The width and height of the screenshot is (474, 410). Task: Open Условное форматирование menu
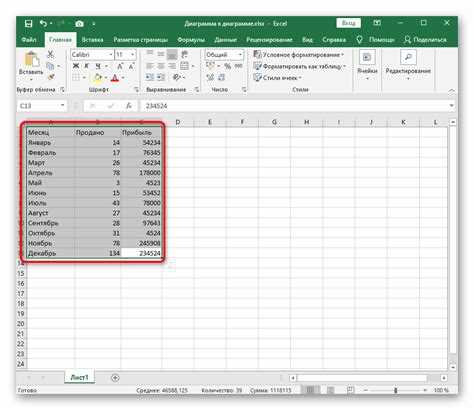coord(298,54)
